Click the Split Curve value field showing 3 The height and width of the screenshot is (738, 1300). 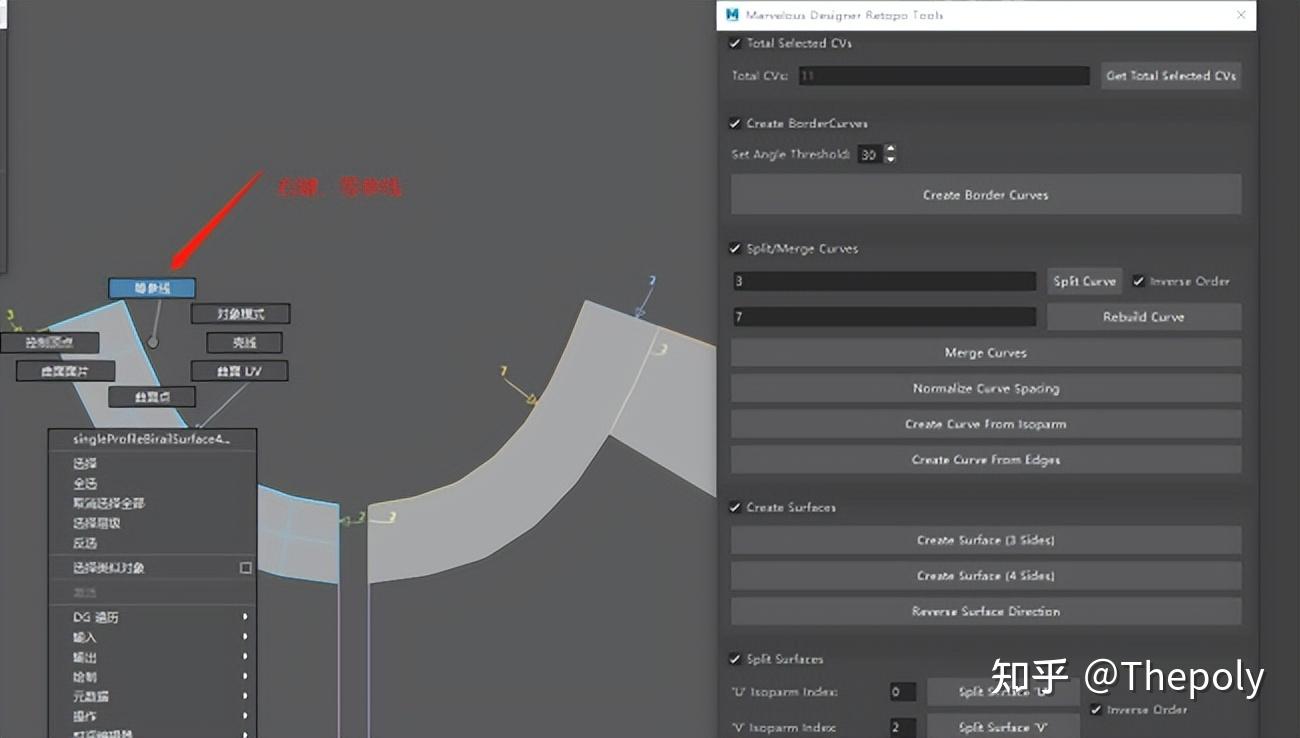pos(884,281)
